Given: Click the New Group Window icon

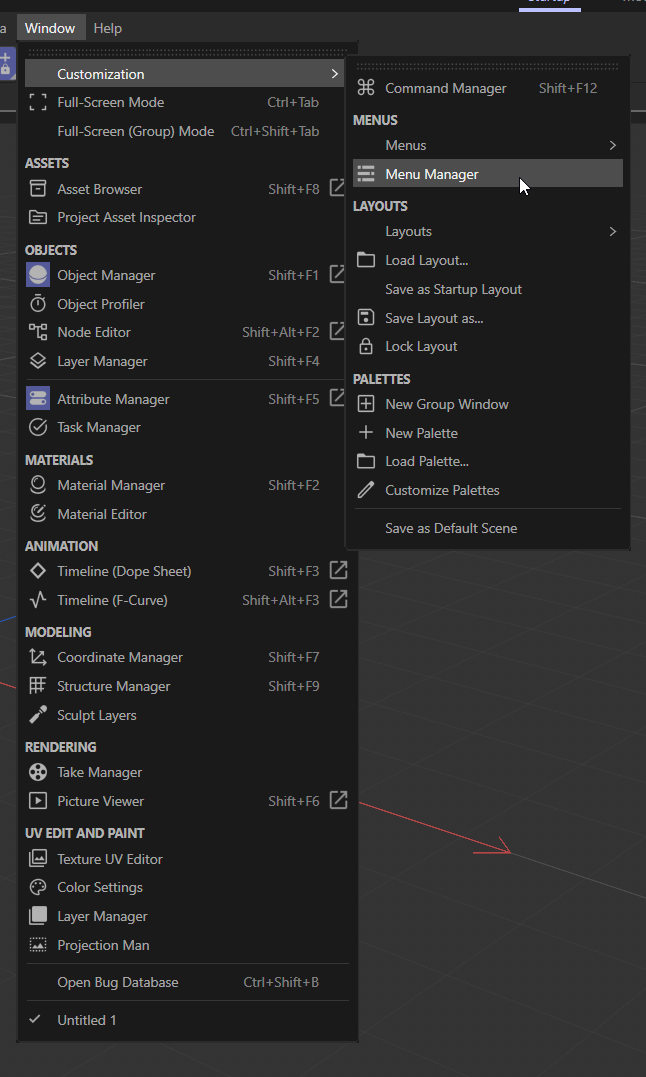Looking at the screenshot, I should point(366,404).
